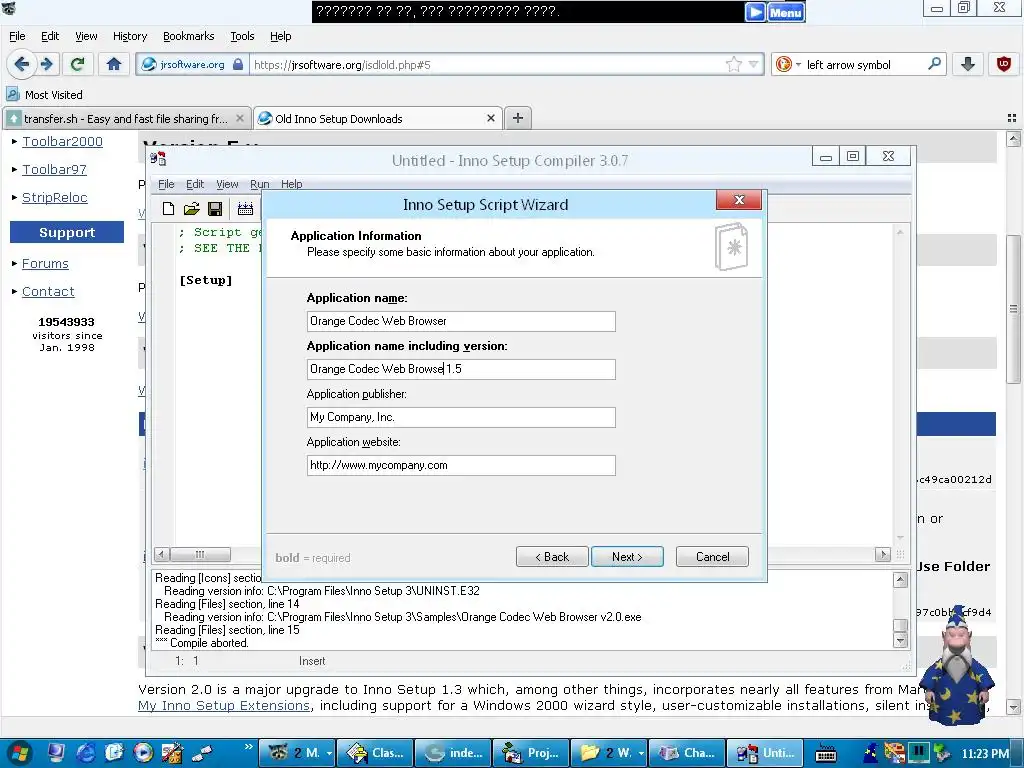This screenshot has height=768, width=1024.
Task: Click the blue play icon beside Menu
Action: click(x=755, y=12)
